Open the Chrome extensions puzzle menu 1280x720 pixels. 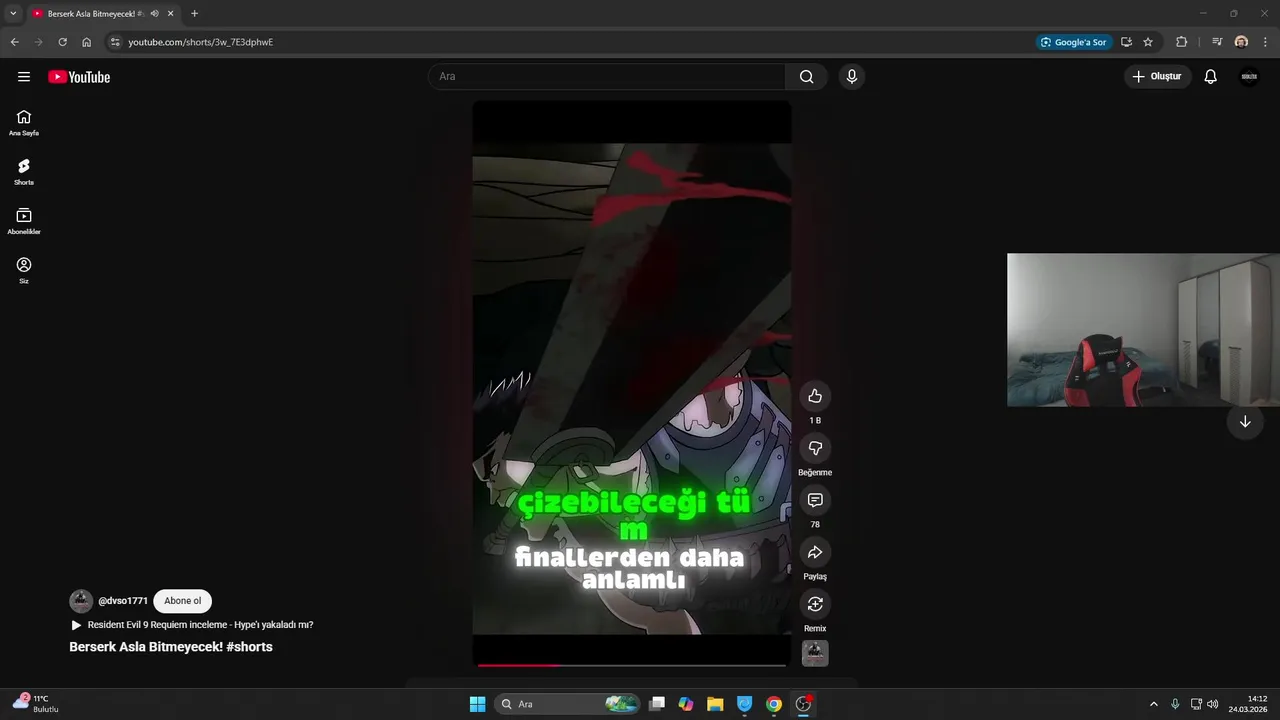tap(1182, 42)
